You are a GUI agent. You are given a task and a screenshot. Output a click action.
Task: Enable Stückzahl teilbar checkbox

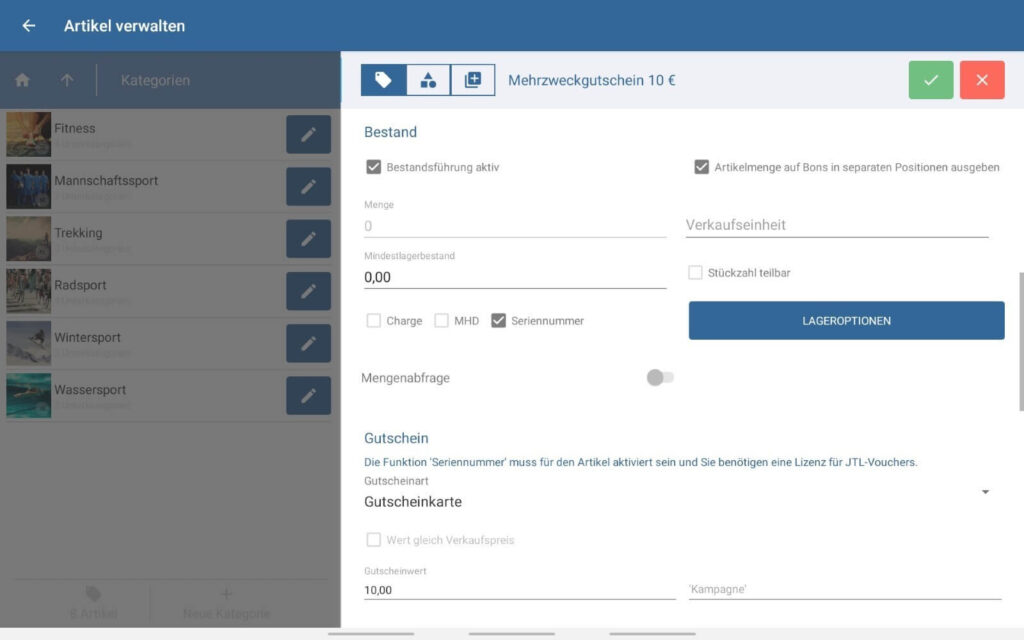tap(695, 272)
